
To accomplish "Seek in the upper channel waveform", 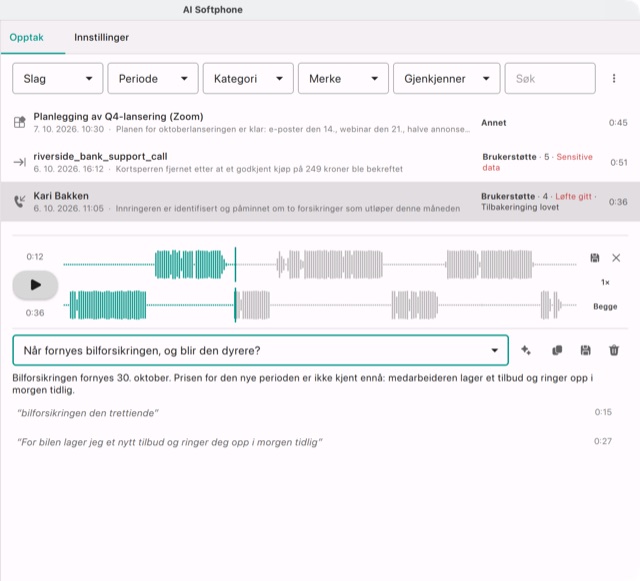I will point(320,265).
